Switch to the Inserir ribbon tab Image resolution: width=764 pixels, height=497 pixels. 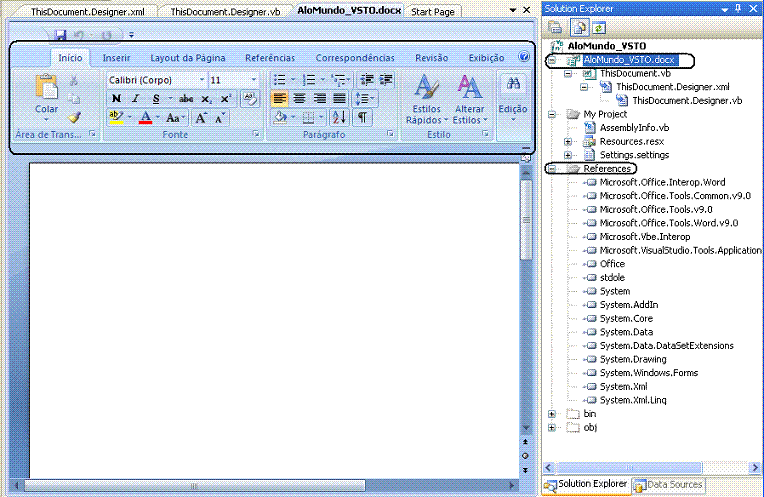pyautogui.click(x=116, y=58)
